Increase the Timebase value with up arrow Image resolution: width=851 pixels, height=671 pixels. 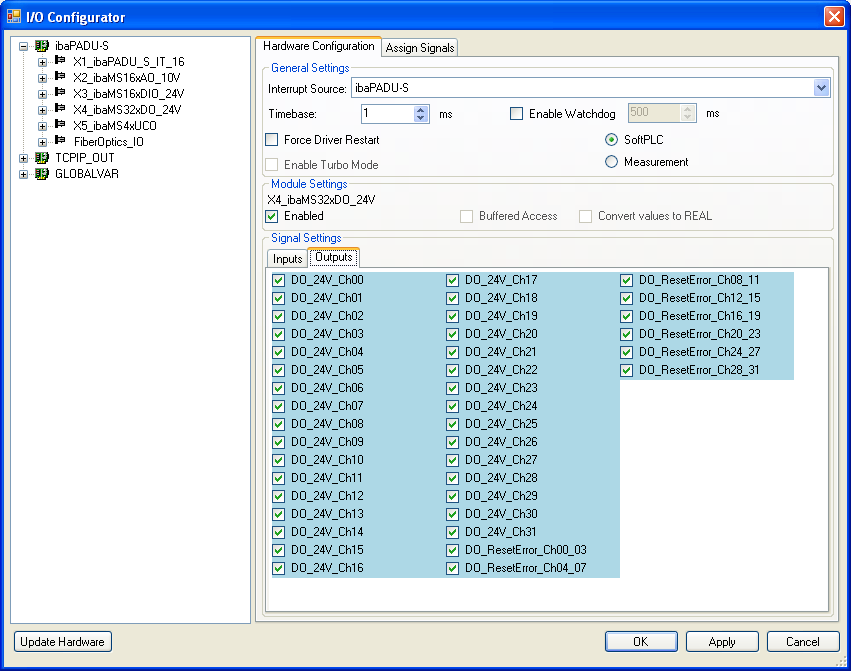point(421,110)
